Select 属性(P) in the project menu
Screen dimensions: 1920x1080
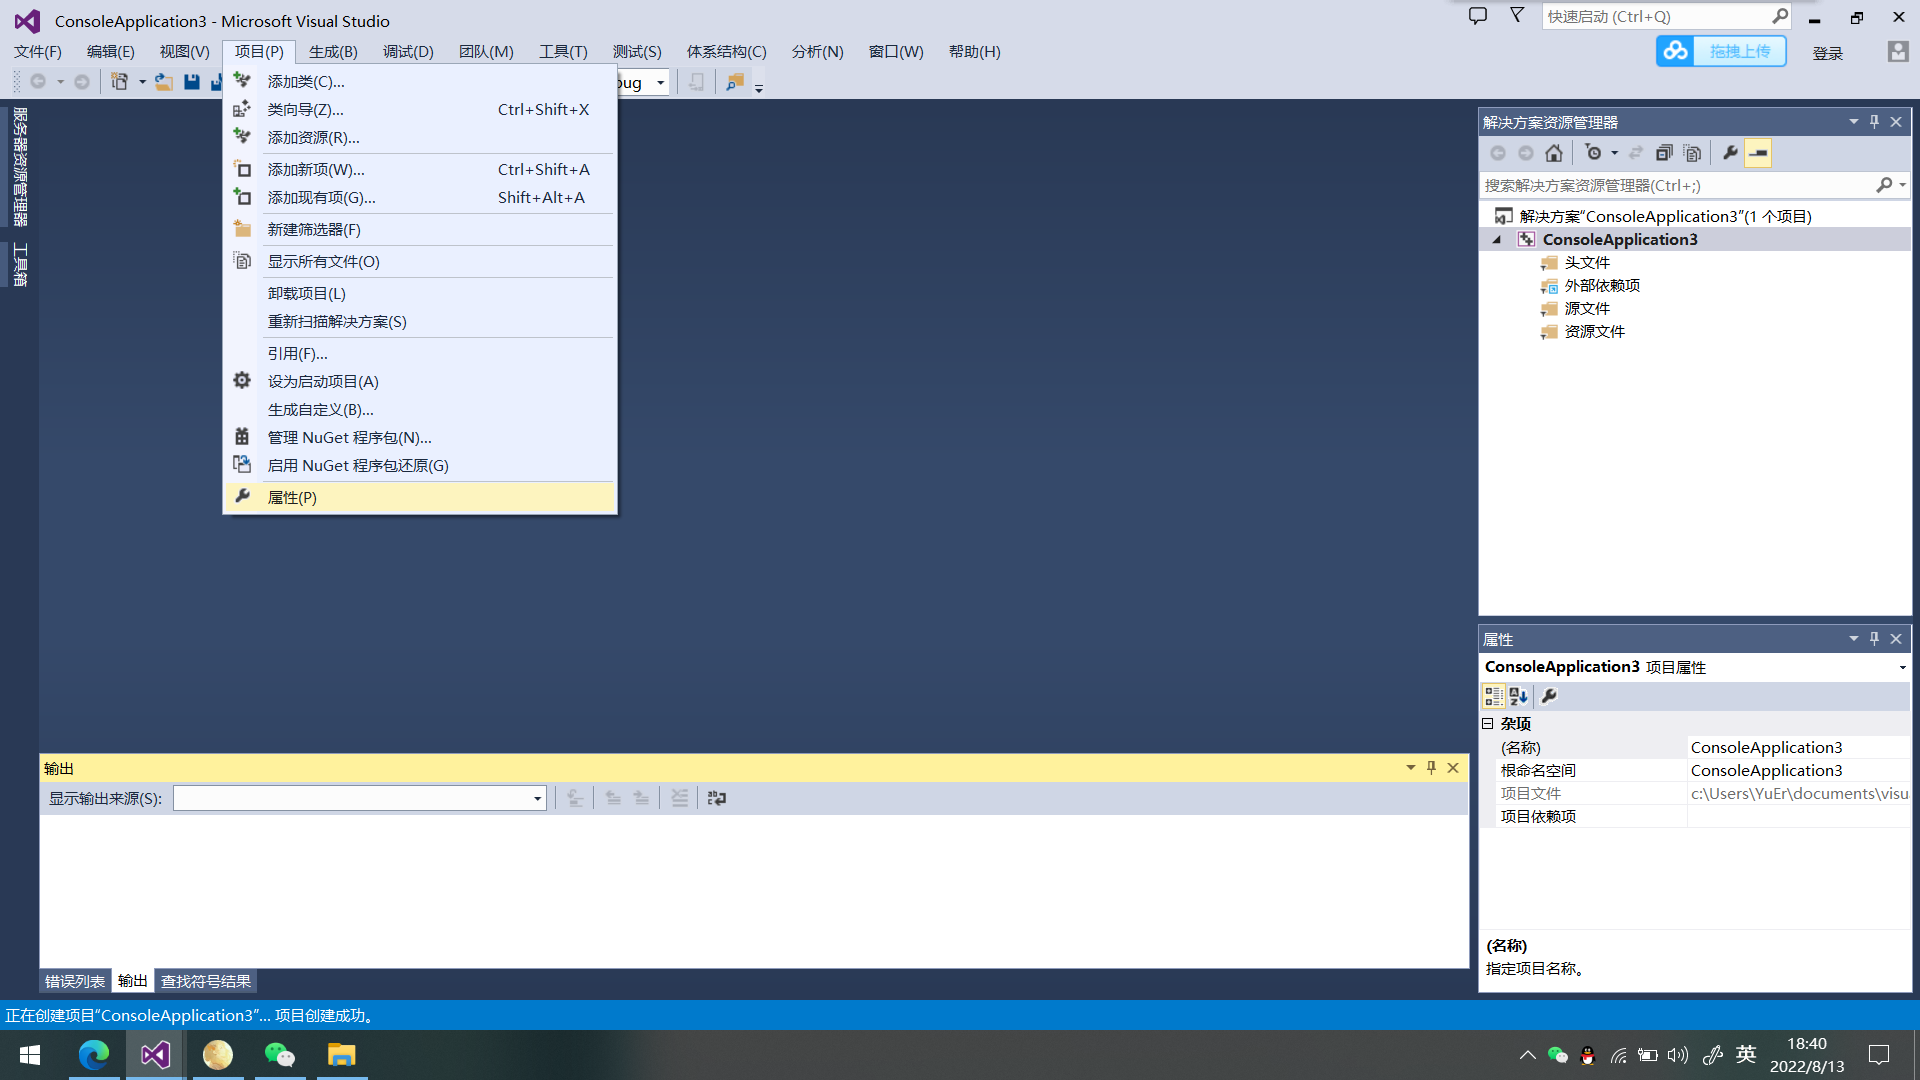[420, 497]
